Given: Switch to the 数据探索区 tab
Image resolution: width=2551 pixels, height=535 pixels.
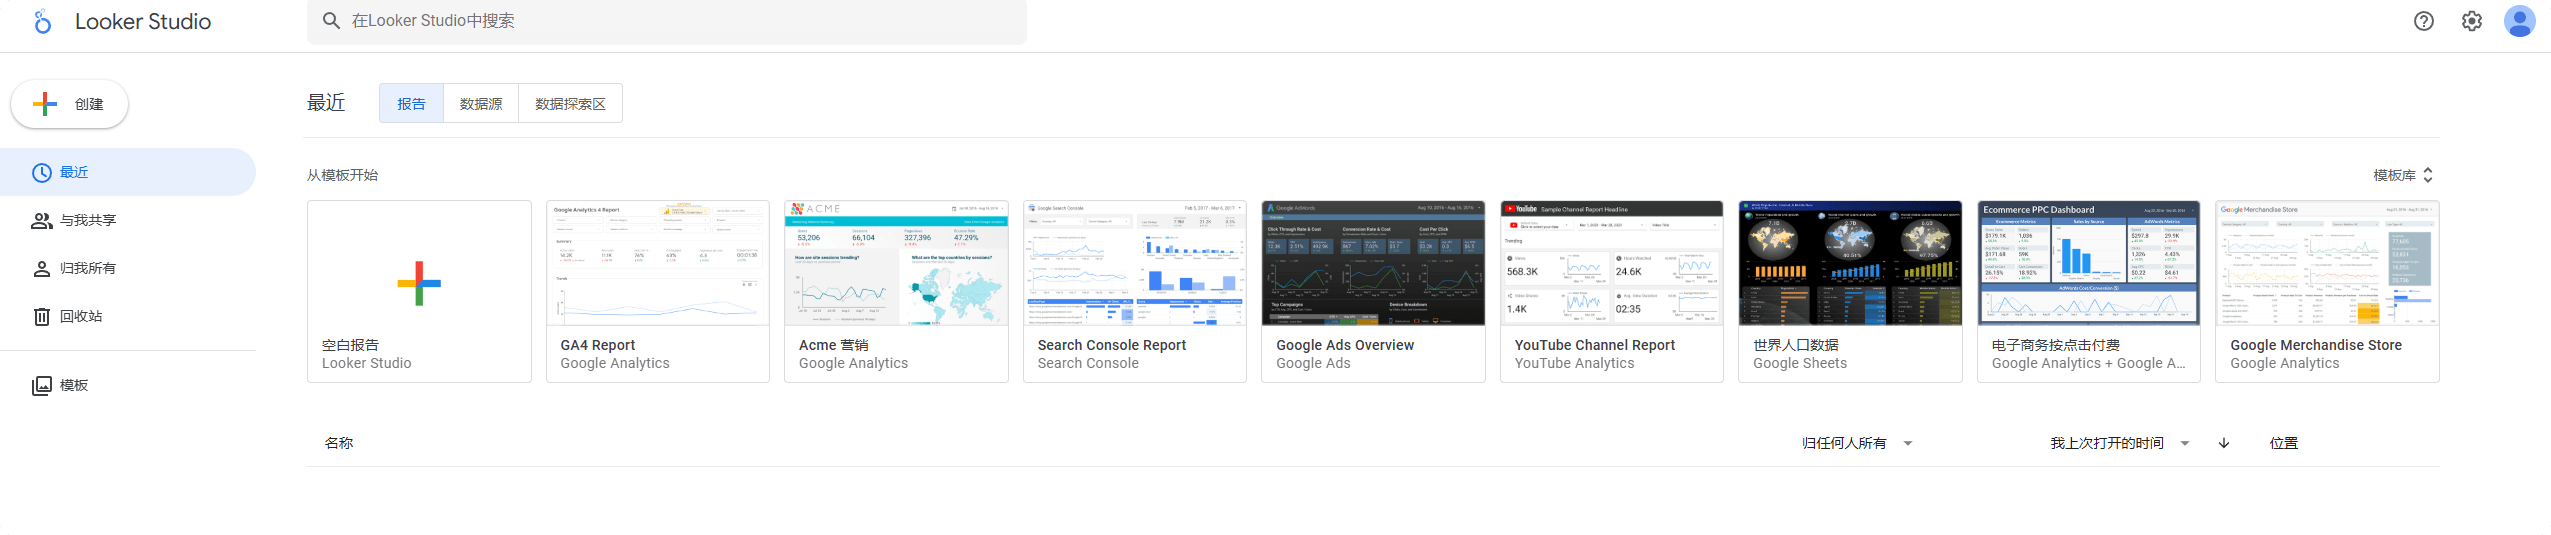Looking at the screenshot, I should click(x=570, y=103).
